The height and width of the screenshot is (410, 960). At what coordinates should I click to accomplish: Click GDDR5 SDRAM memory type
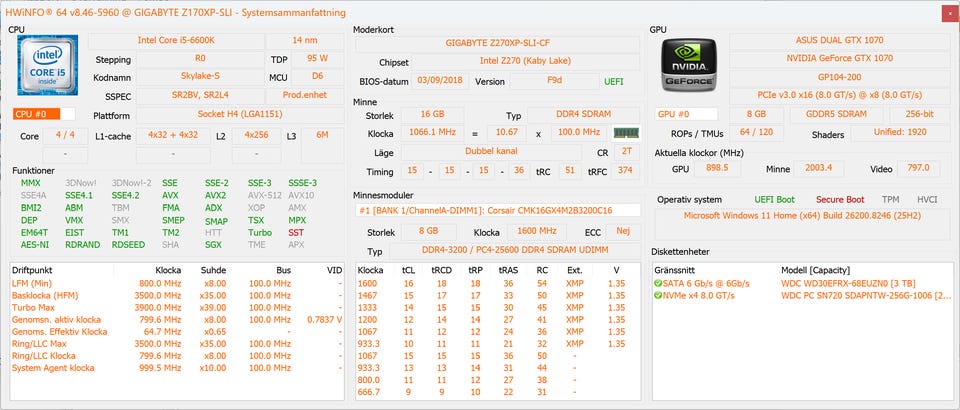click(x=836, y=114)
